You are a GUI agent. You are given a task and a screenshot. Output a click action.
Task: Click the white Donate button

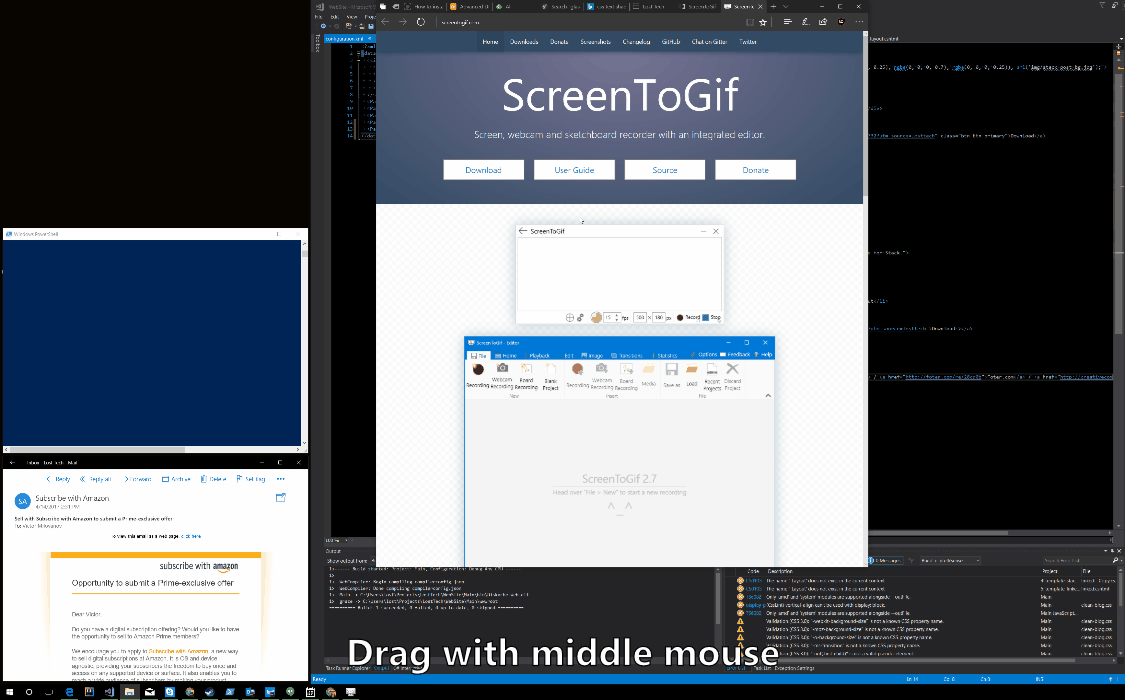click(x=756, y=170)
